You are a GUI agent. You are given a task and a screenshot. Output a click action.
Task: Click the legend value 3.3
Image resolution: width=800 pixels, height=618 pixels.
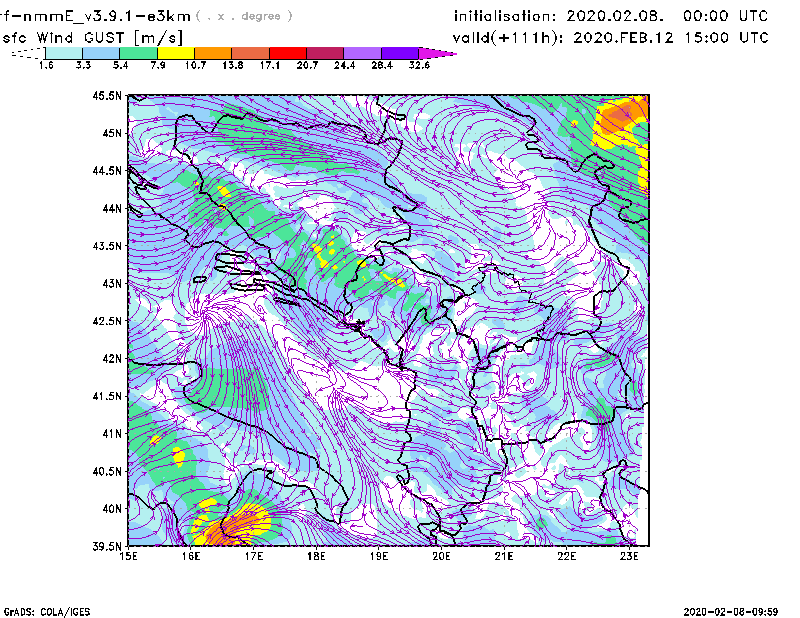click(x=83, y=65)
